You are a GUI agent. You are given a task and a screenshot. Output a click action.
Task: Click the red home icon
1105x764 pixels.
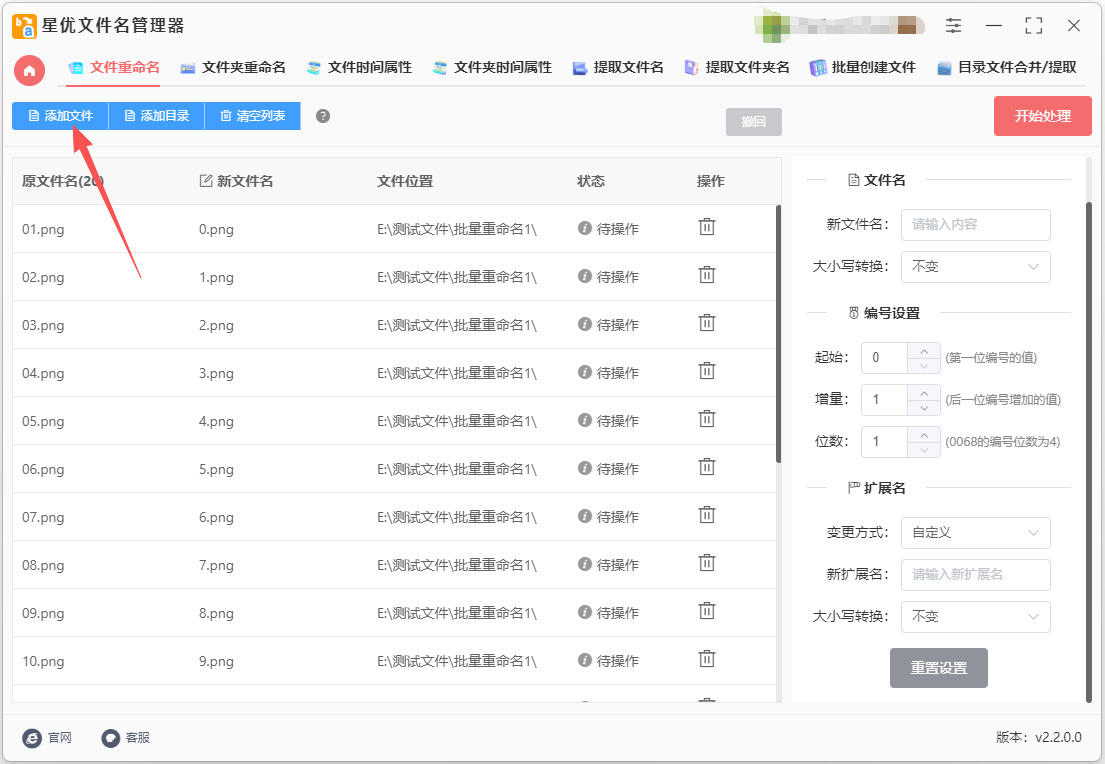pos(29,69)
